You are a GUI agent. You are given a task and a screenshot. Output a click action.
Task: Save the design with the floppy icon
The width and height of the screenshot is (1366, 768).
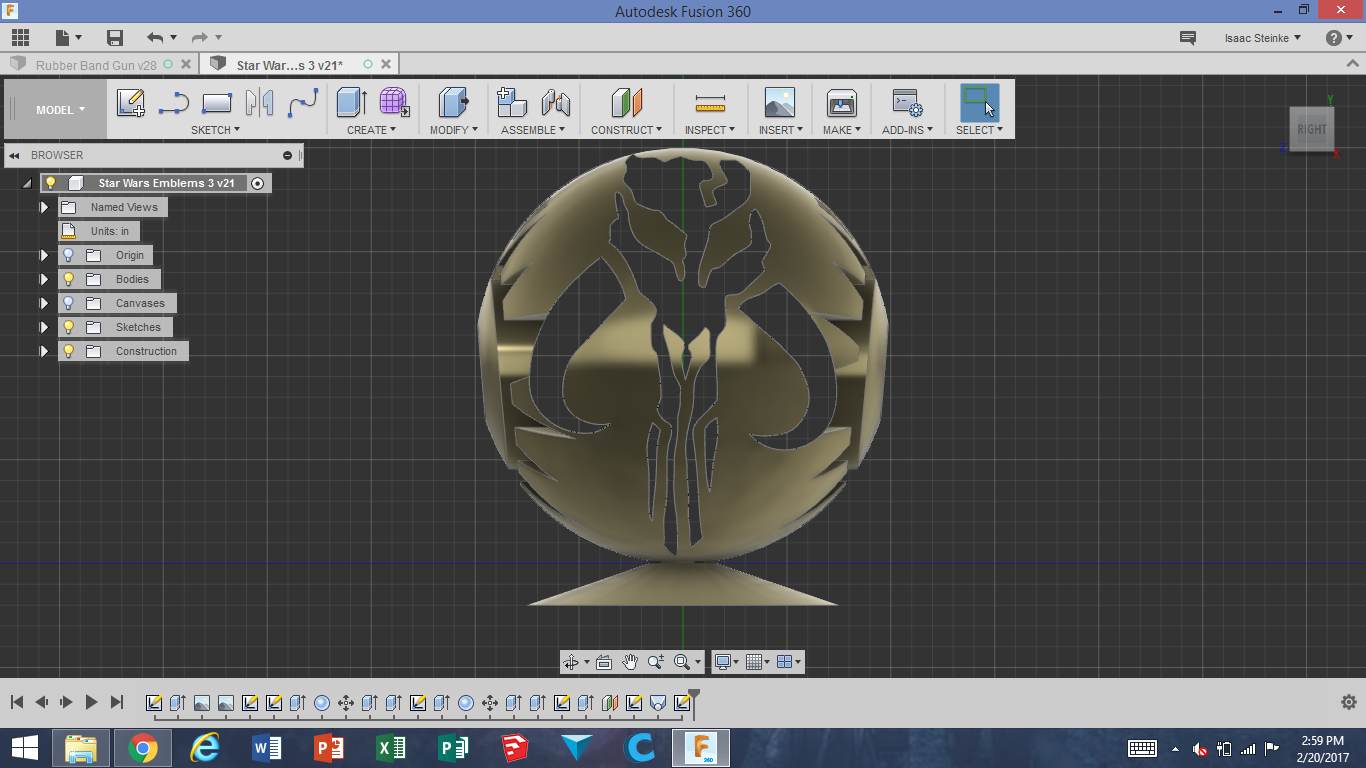(x=115, y=38)
